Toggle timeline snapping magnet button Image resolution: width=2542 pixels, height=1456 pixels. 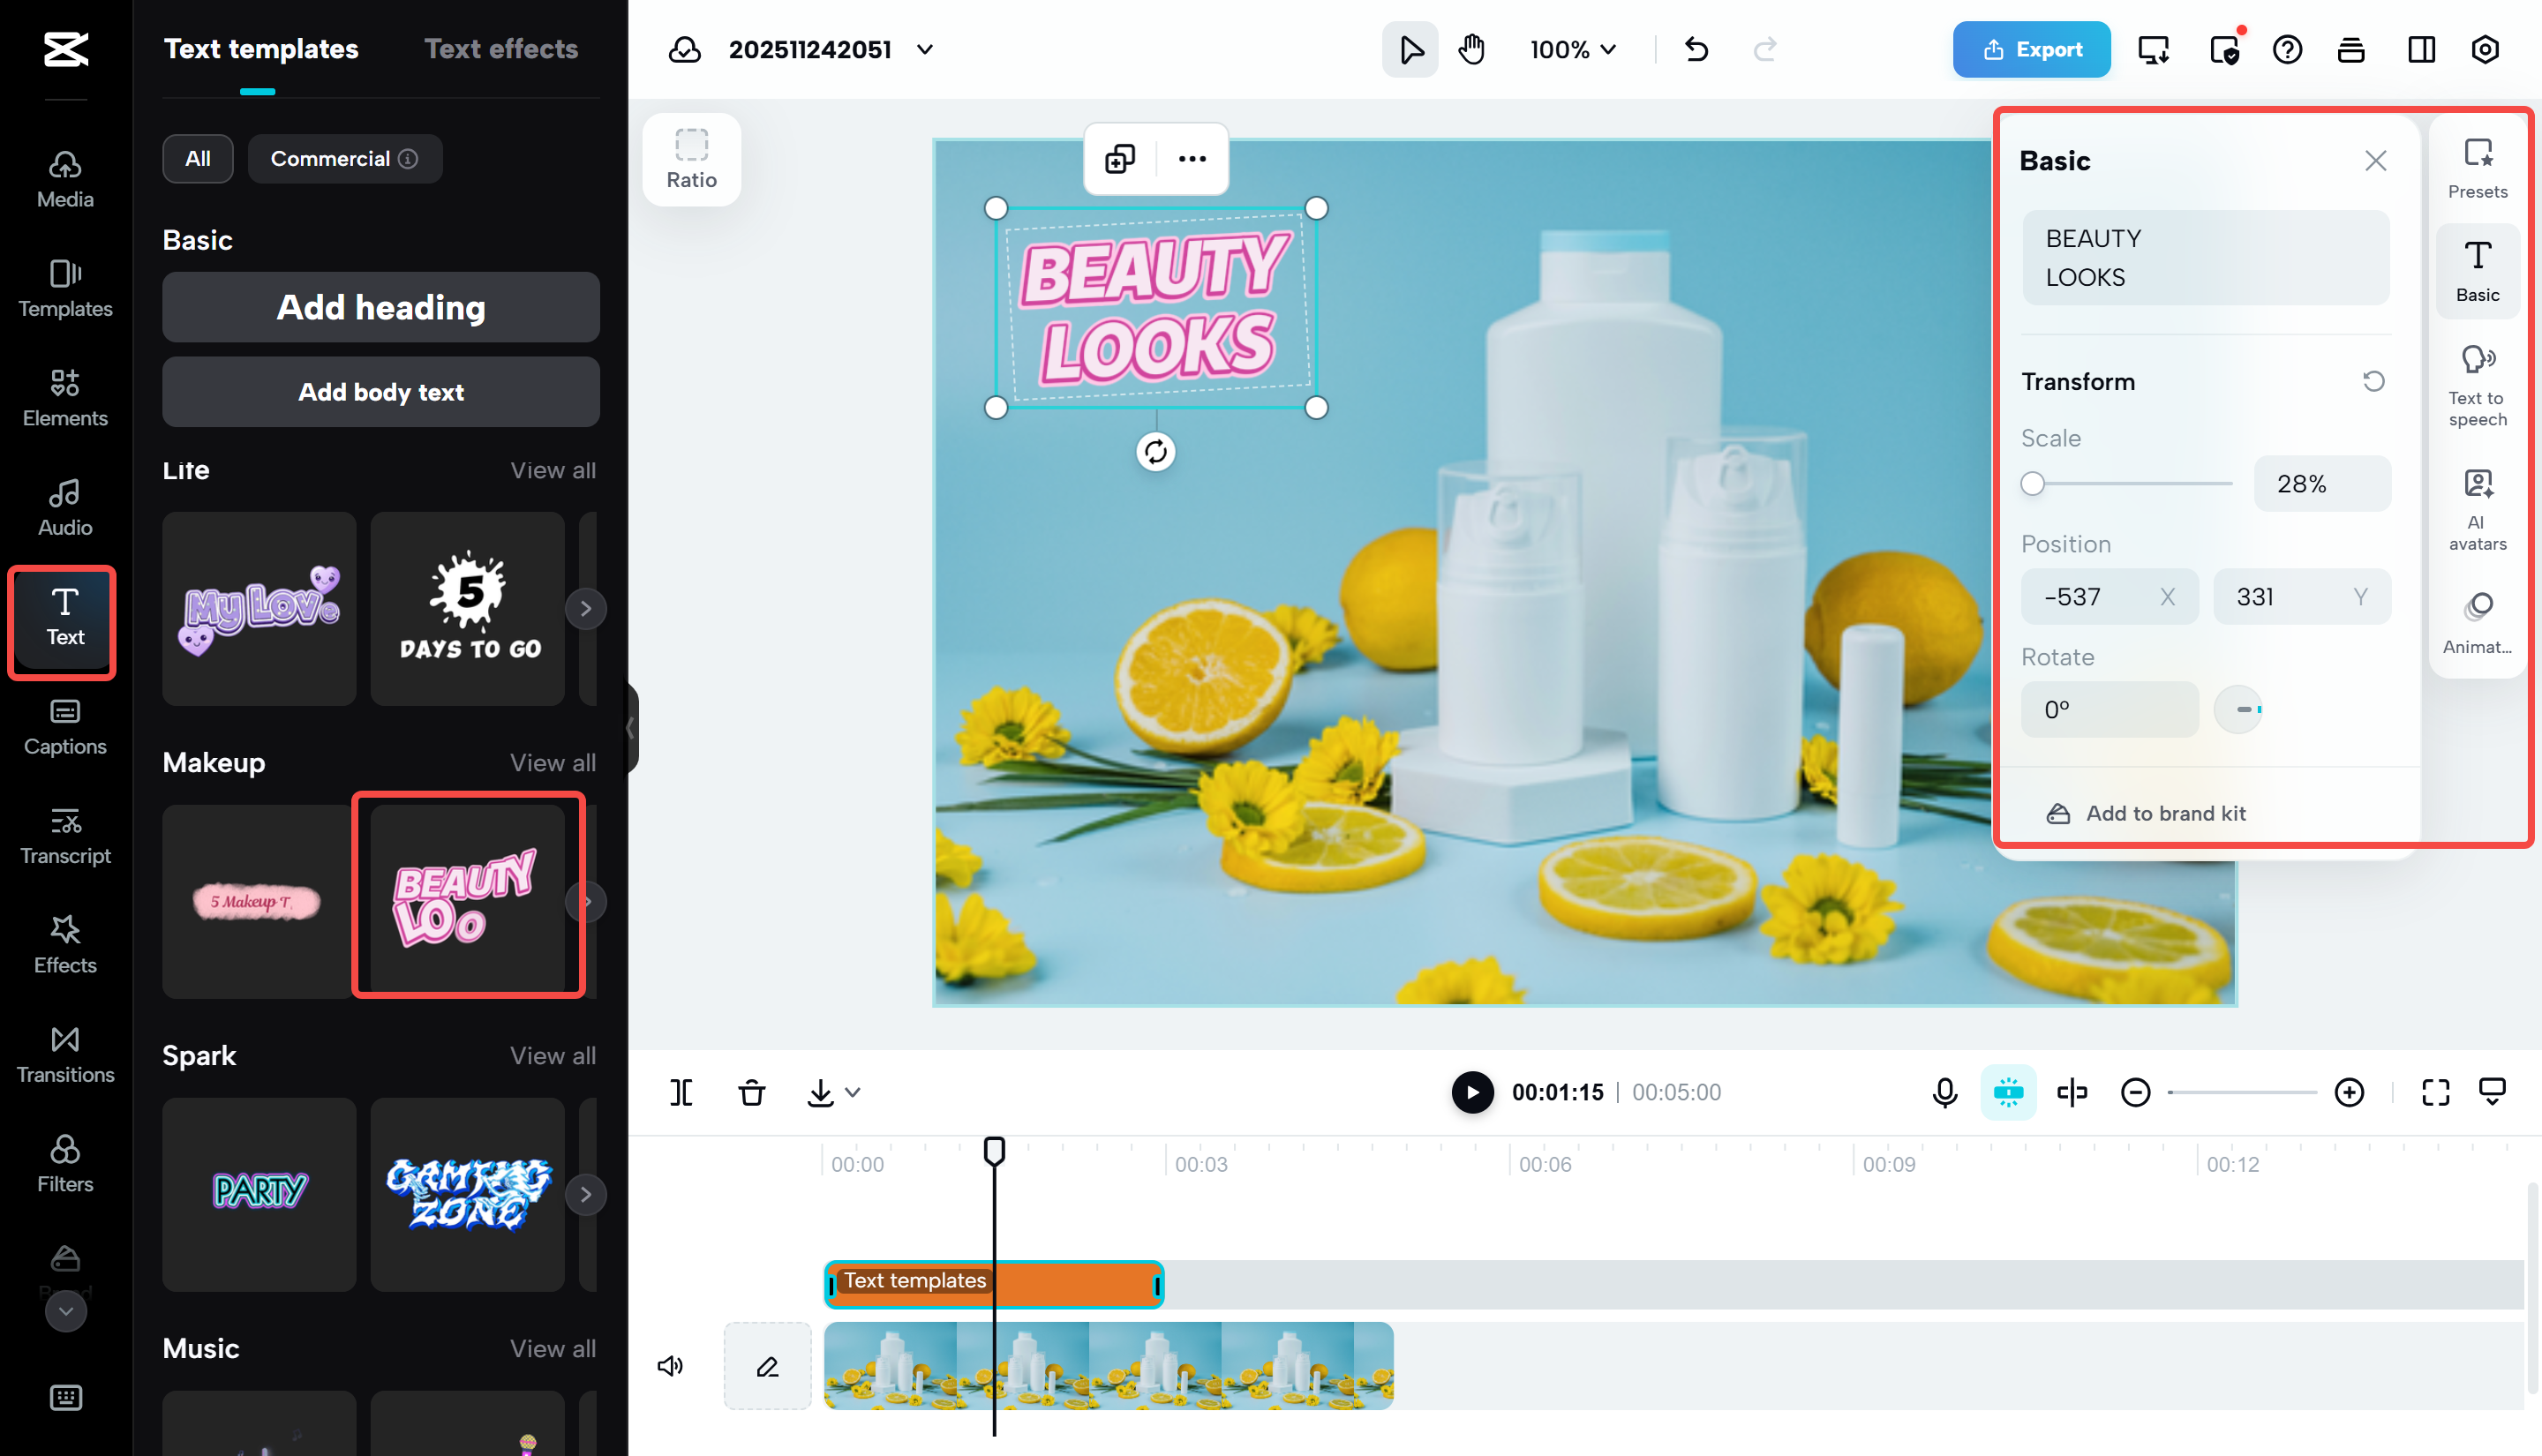(x=2007, y=1092)
